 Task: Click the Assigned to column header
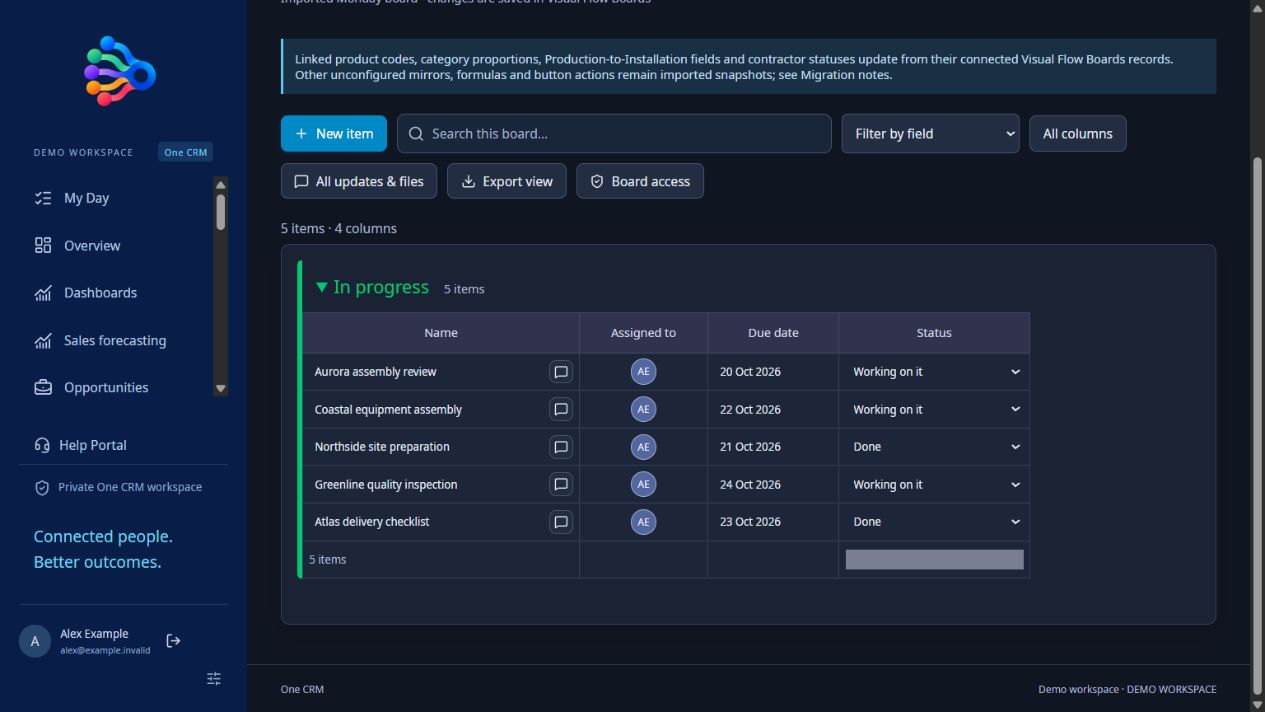click(x=643, y=333)
